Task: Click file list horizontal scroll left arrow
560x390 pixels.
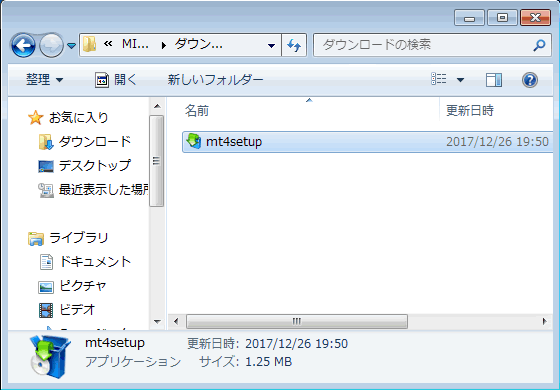Action: (x=176, y=321)
